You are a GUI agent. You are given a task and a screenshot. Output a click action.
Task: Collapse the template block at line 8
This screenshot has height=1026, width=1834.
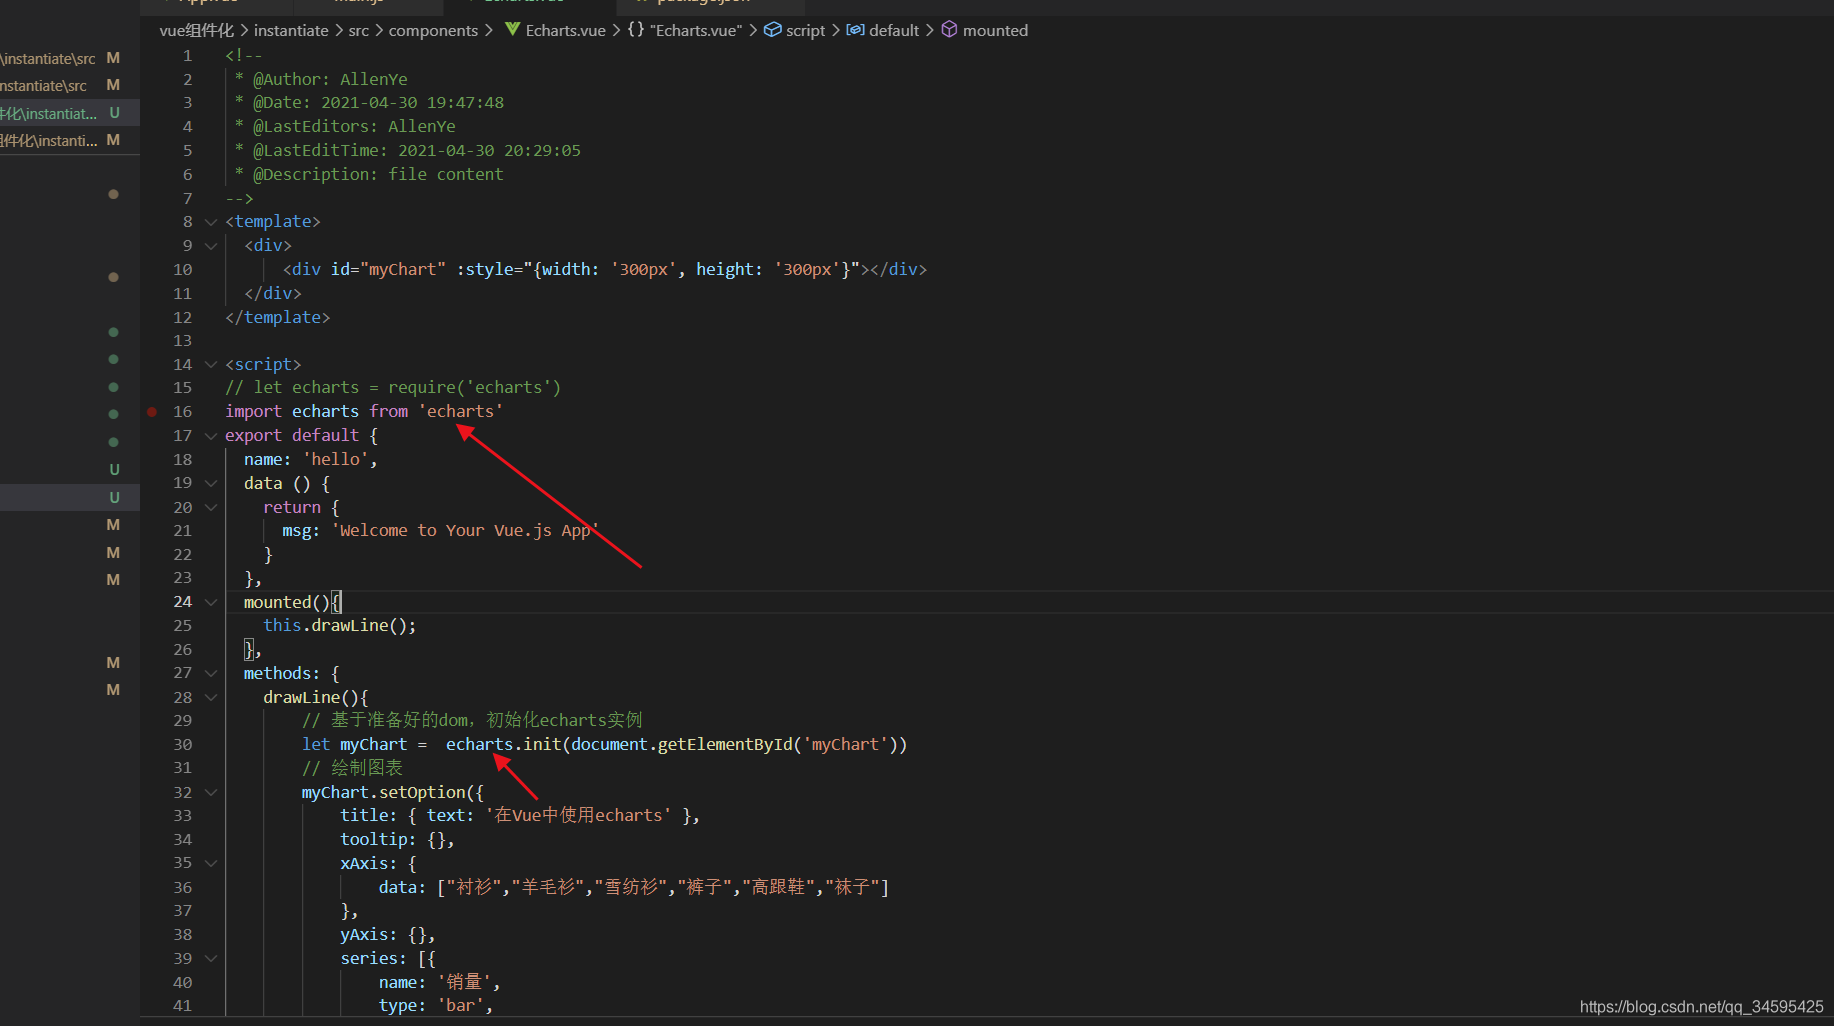pos(211,222)
